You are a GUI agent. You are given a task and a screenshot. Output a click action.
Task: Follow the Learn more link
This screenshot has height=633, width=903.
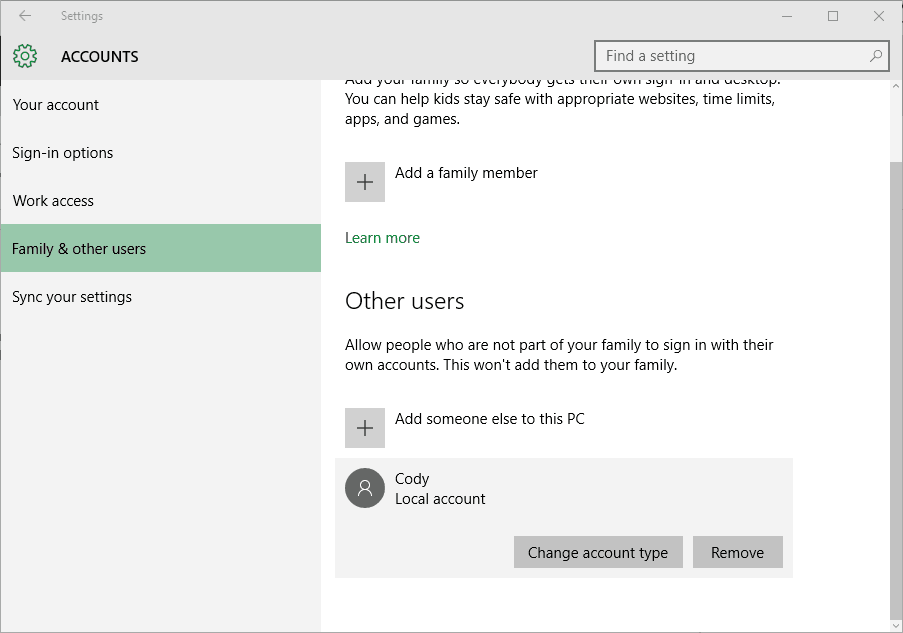pos(382,238)
